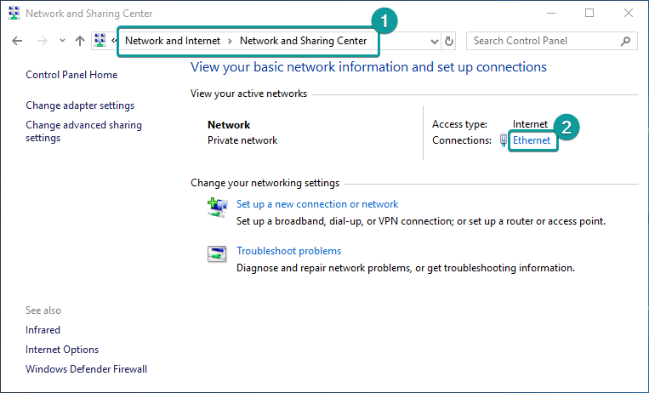Screen dimensions: 650x394
Task: Click the 'View your basic network information' title
Action: point(369,67)
